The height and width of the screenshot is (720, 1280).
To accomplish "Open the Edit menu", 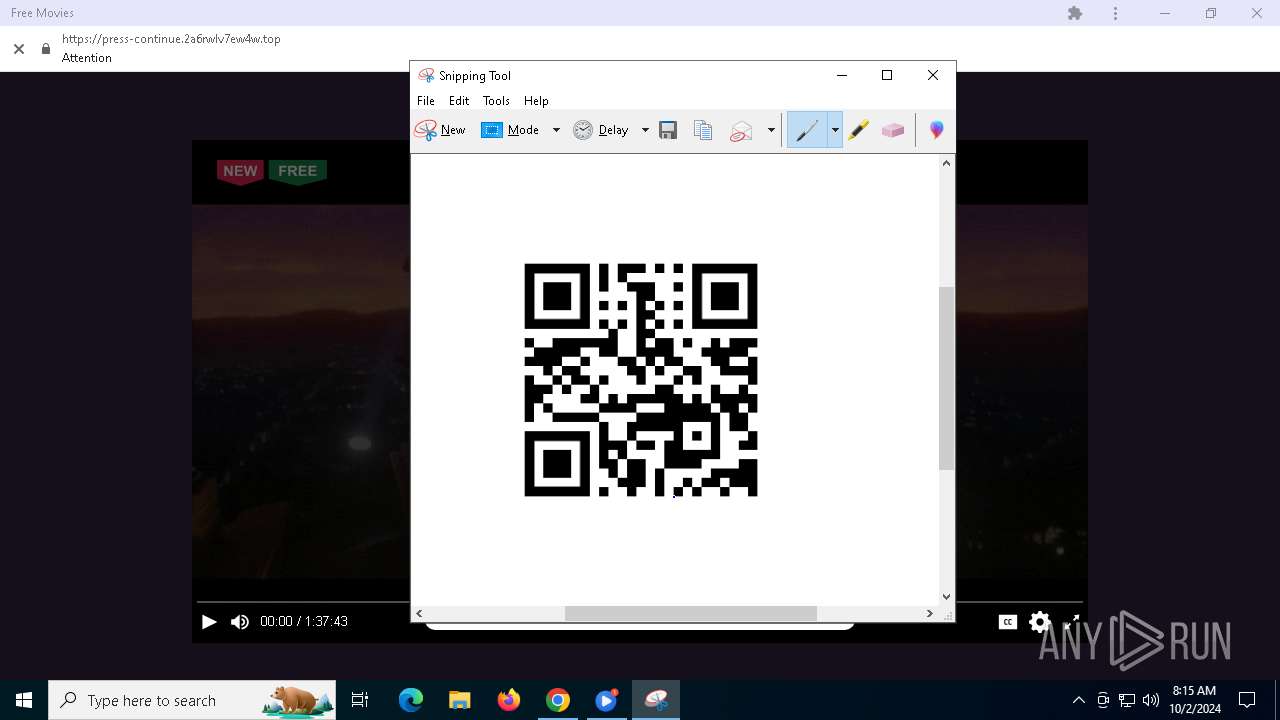I will coord(459,101).
